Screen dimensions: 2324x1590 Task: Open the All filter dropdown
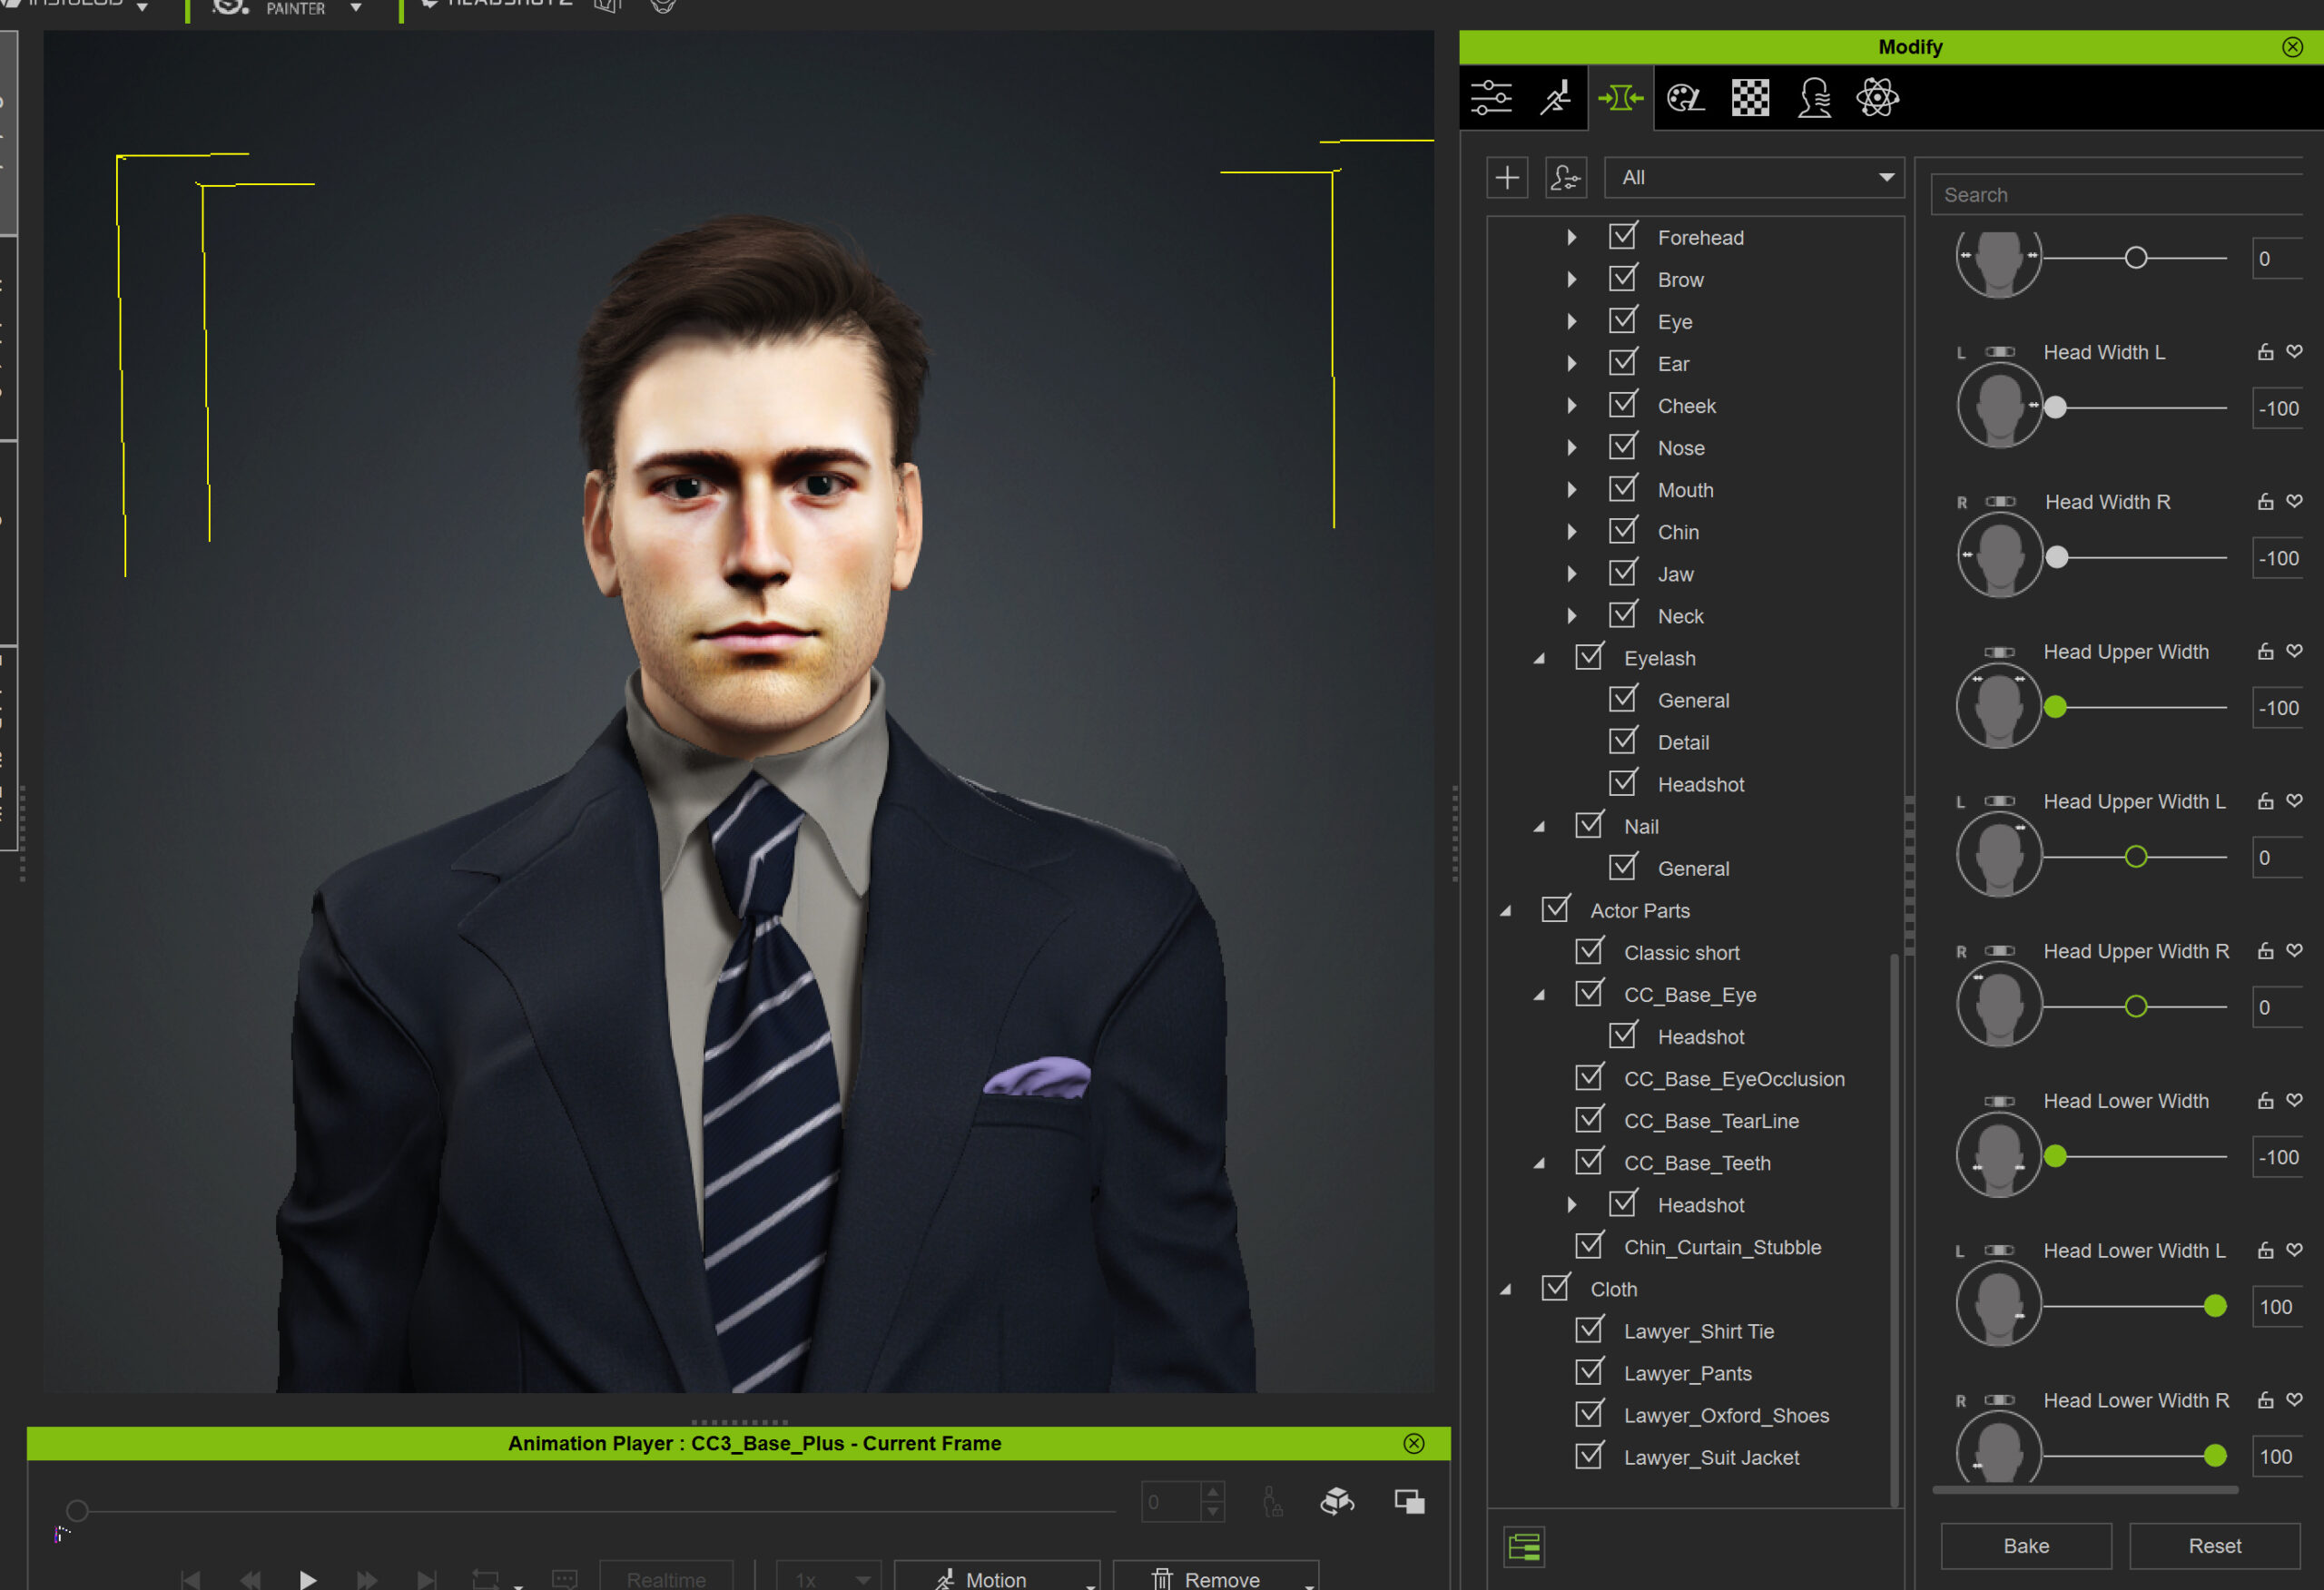pos(1753,178)
